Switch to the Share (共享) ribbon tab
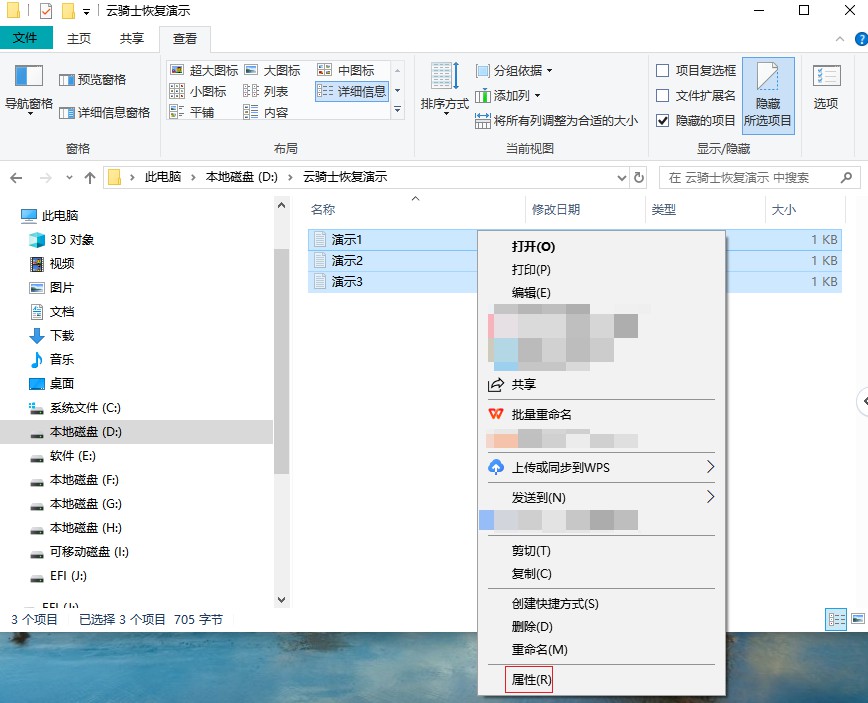The image size is (868, 703). point(131,39)
